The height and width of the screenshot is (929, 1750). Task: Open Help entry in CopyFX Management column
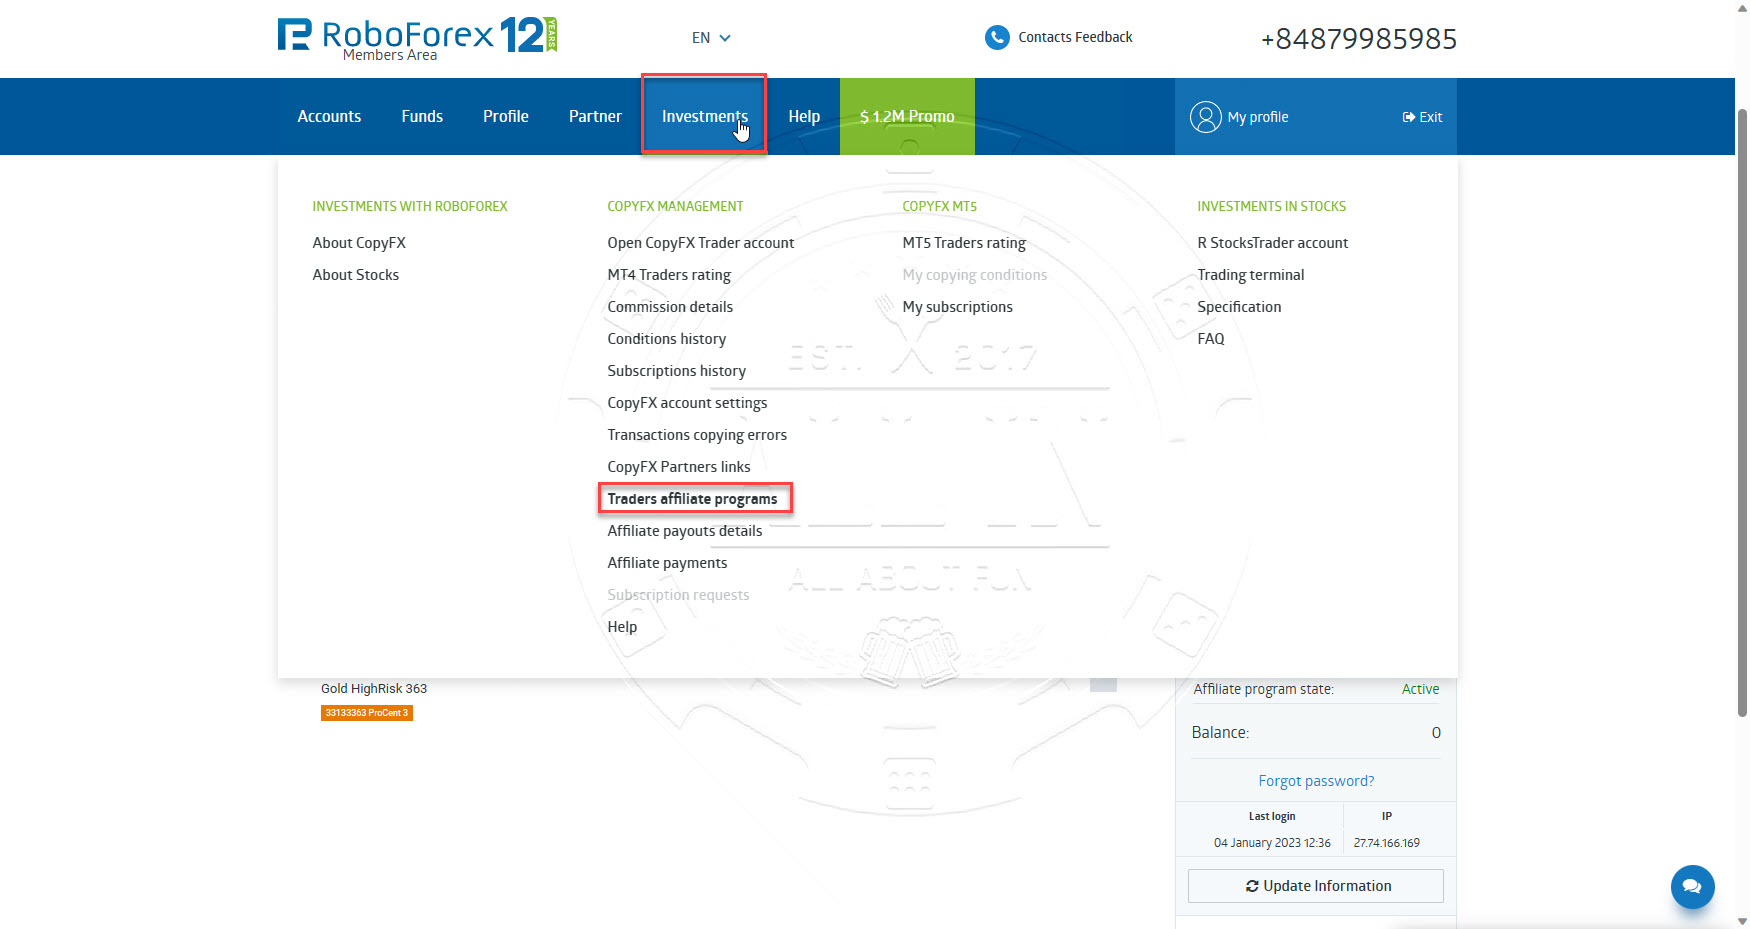tap(622, 627)
